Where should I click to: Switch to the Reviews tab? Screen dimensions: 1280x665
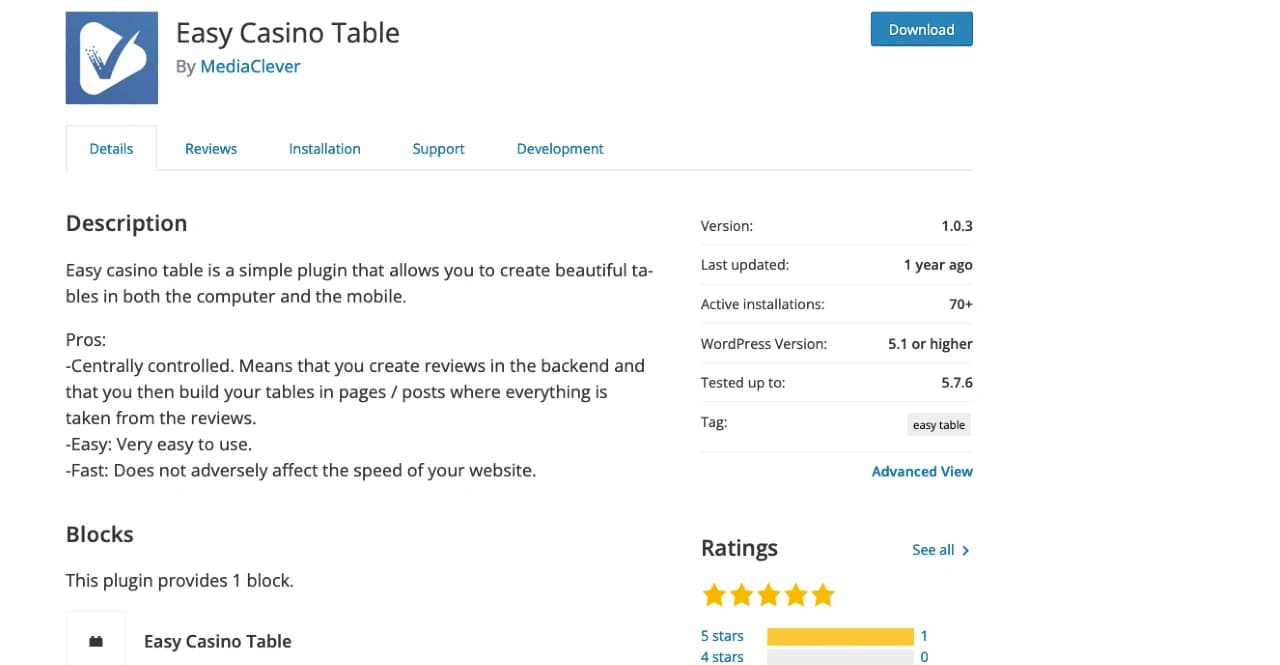[211, 149]
